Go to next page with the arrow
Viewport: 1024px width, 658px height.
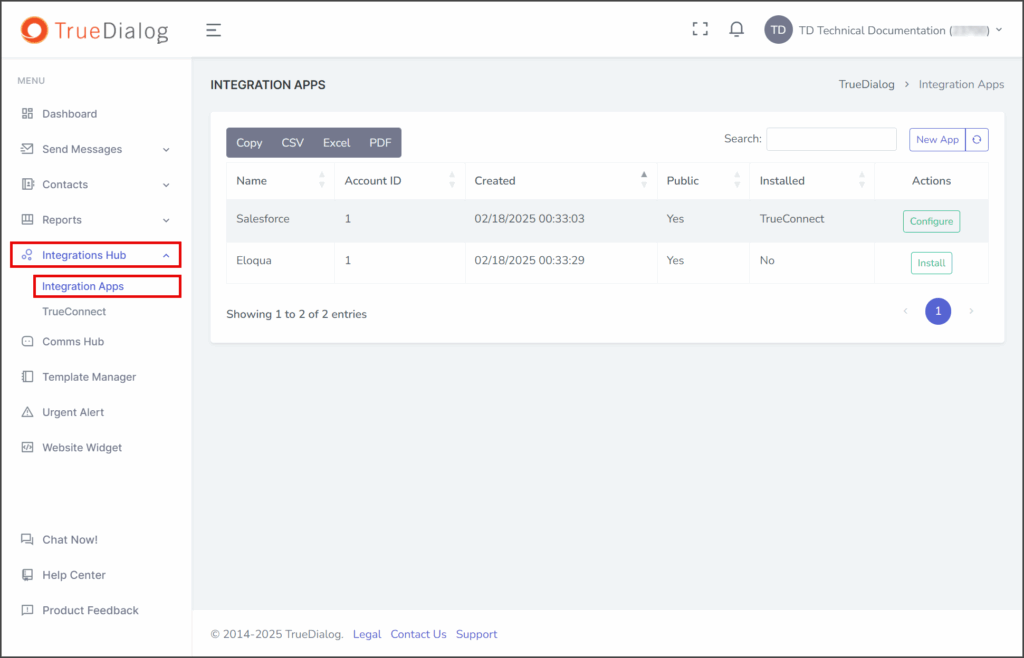[971, 311]
